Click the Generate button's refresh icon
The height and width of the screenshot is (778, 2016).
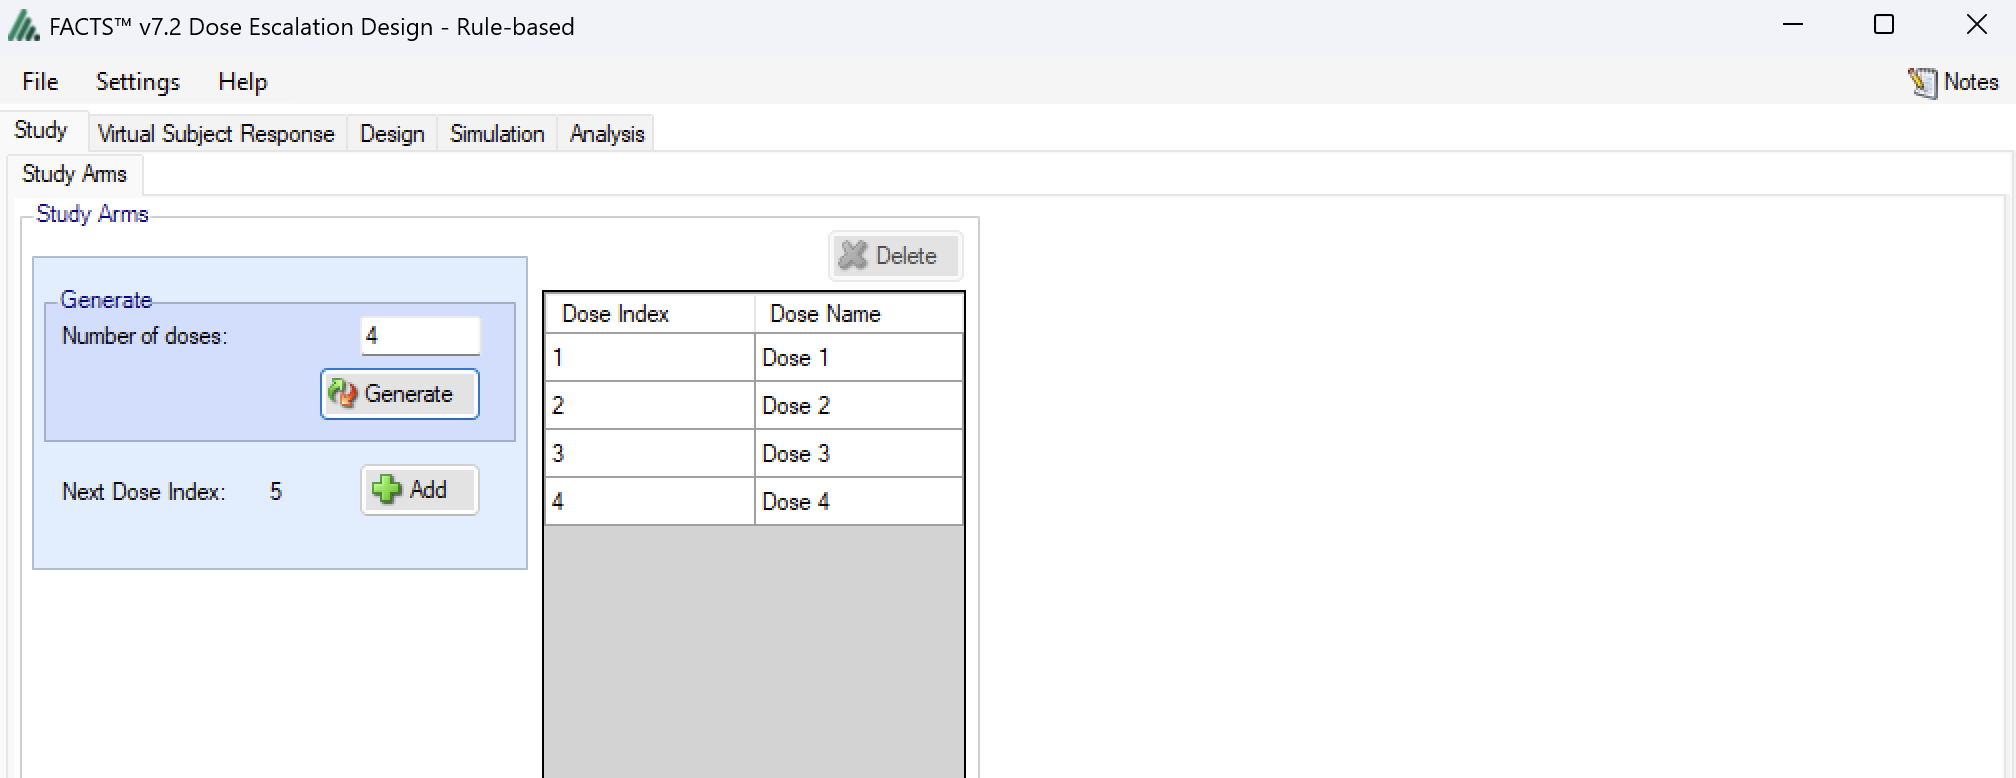click(343, 394)
